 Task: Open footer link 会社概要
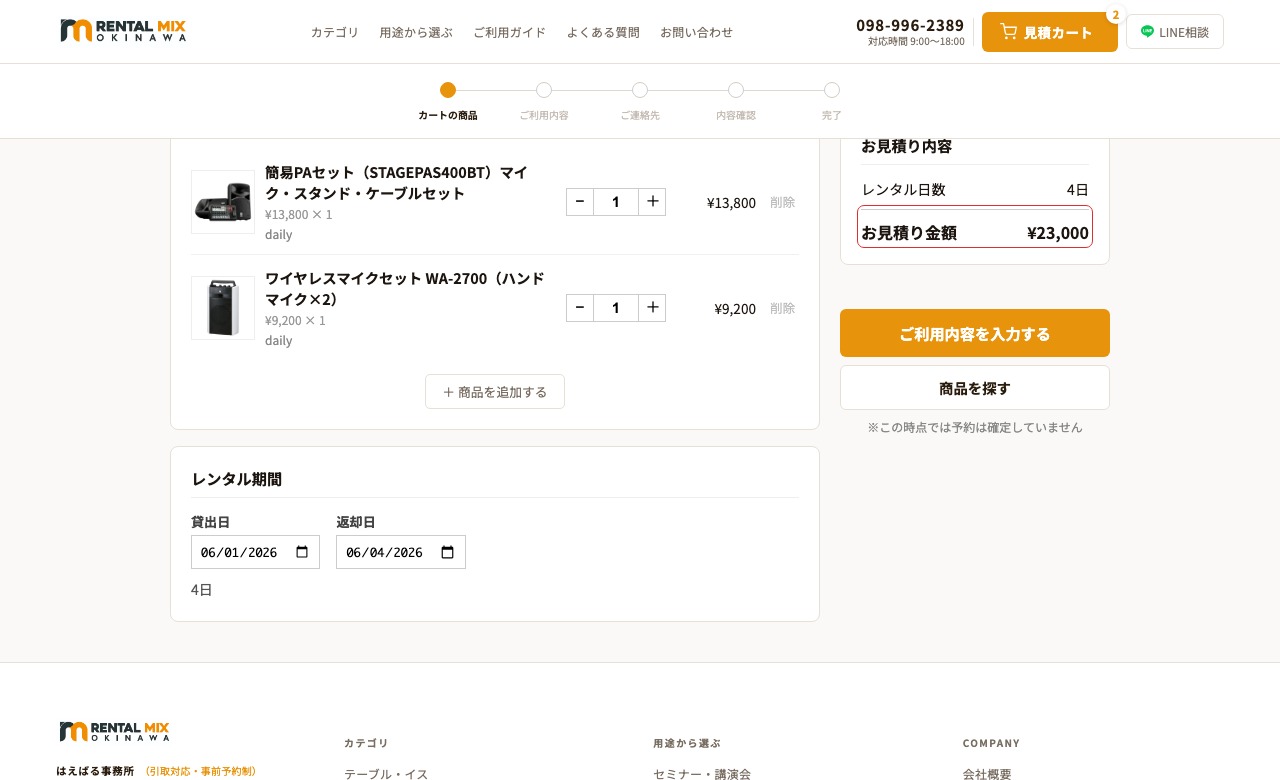(x=987, y=774)
